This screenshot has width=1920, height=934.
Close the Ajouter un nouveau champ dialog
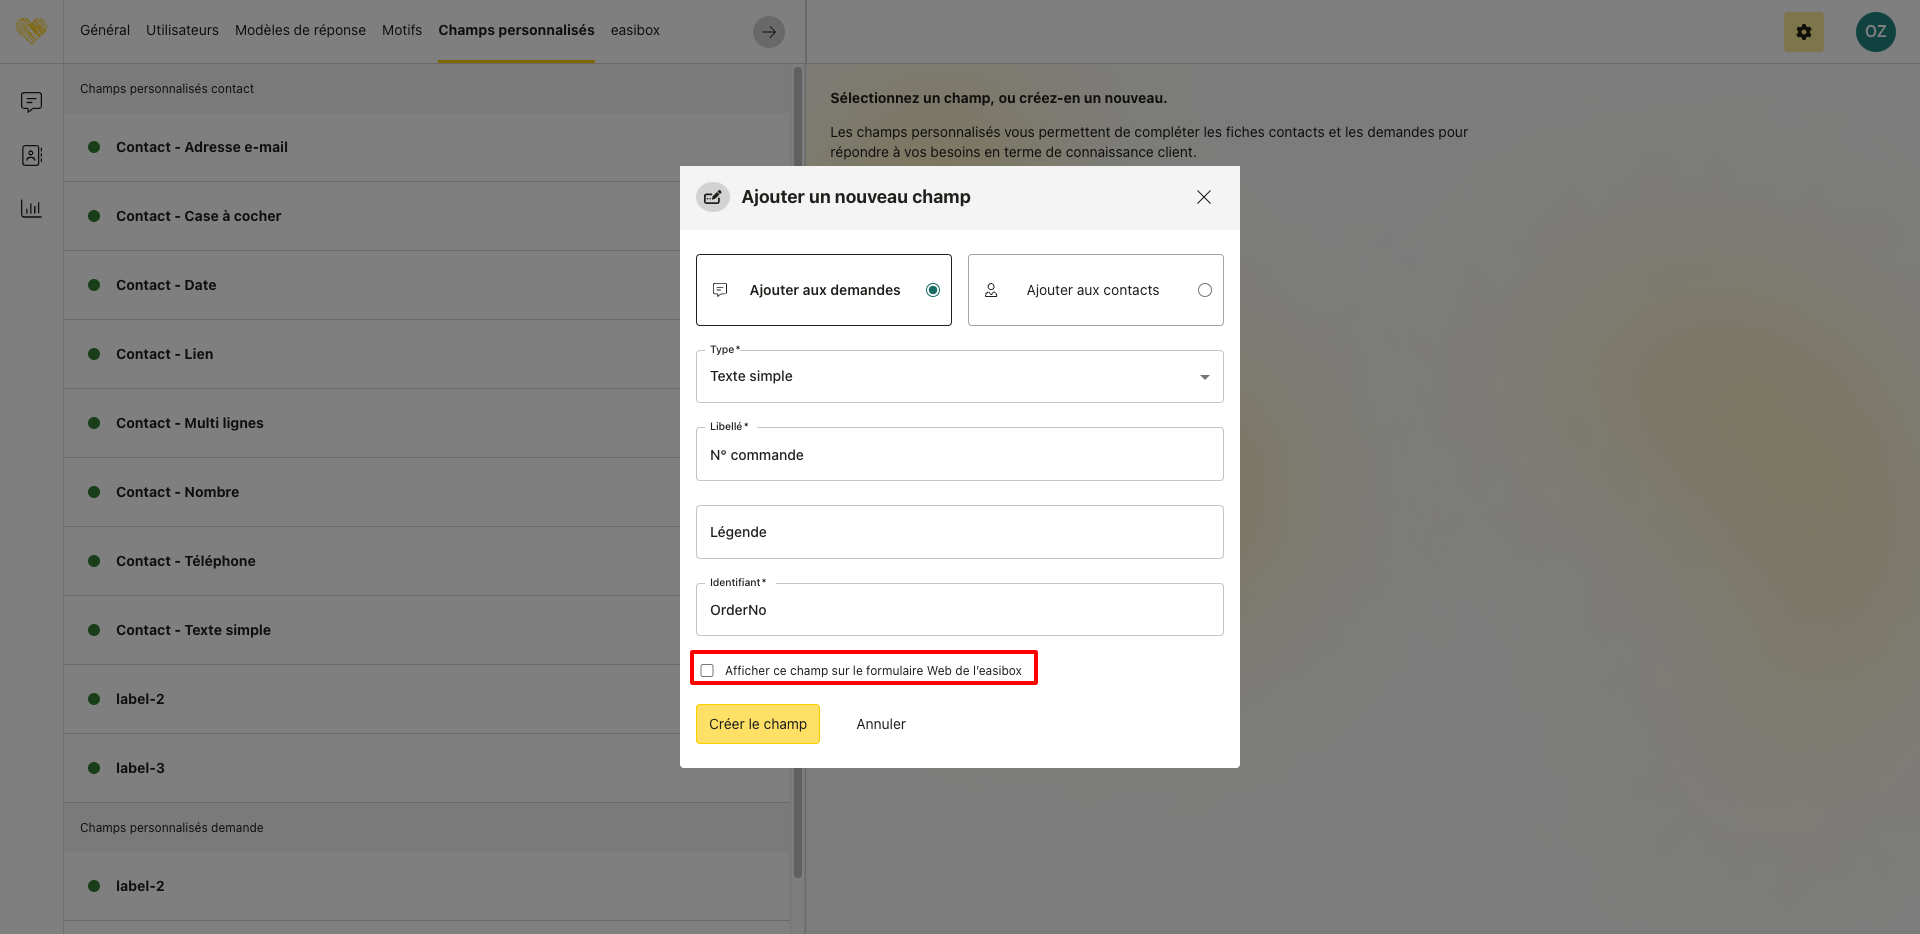coord(1203,197)
